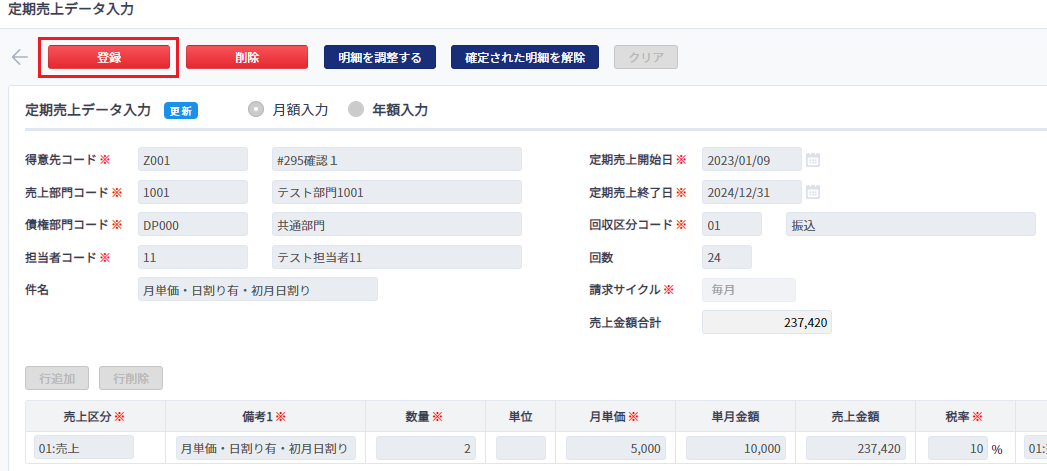Click the customer name field #295確認１
The height and width of the screenshot is (471, 1047).
(397, 159)
